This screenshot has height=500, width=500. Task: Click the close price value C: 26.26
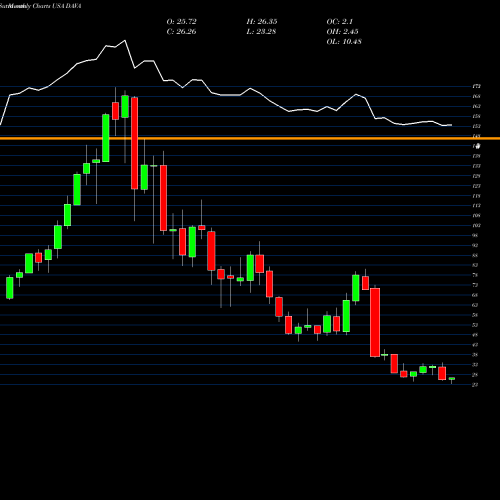pos(181,32)
